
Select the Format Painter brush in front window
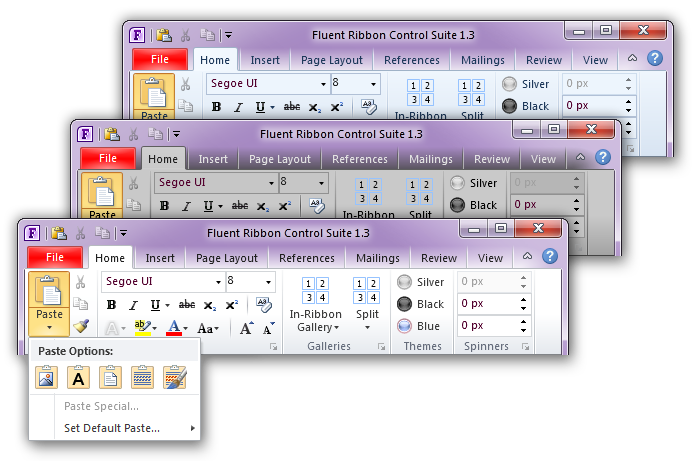(81, 326)
